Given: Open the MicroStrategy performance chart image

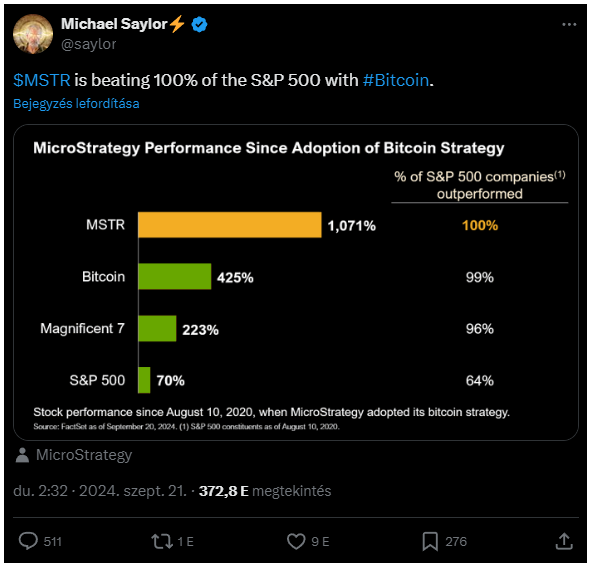Looking at the screenshot, I should [296, 282].
